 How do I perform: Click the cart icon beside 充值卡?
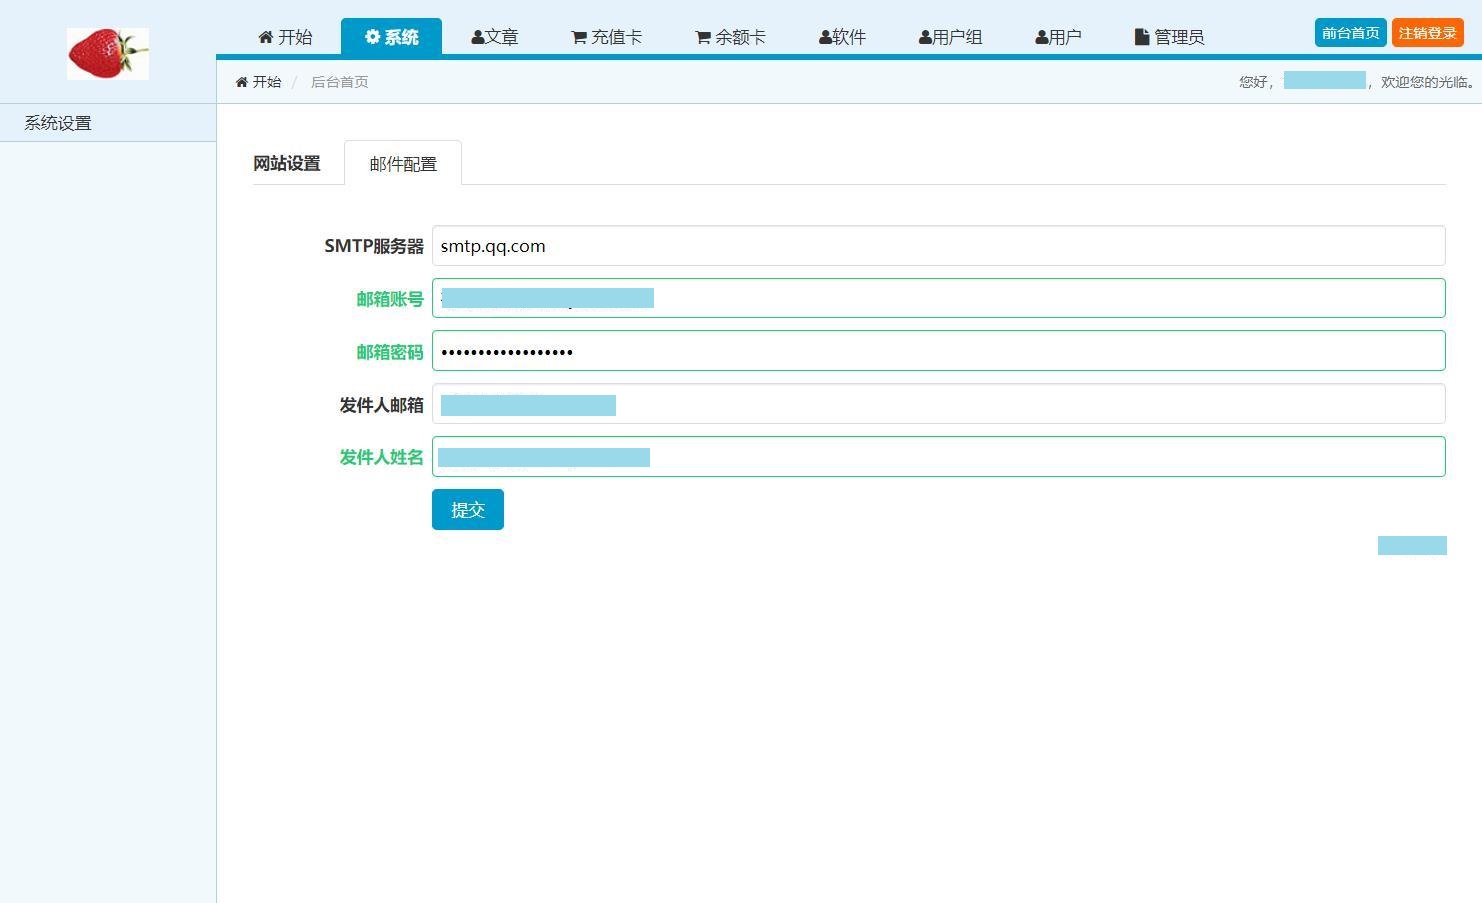click(578, 37)
